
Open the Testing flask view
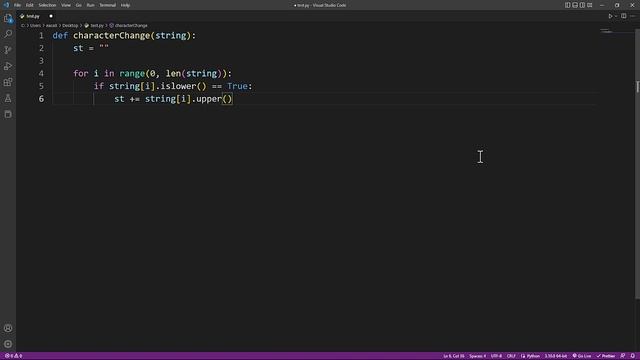click(x=8, y=98)
